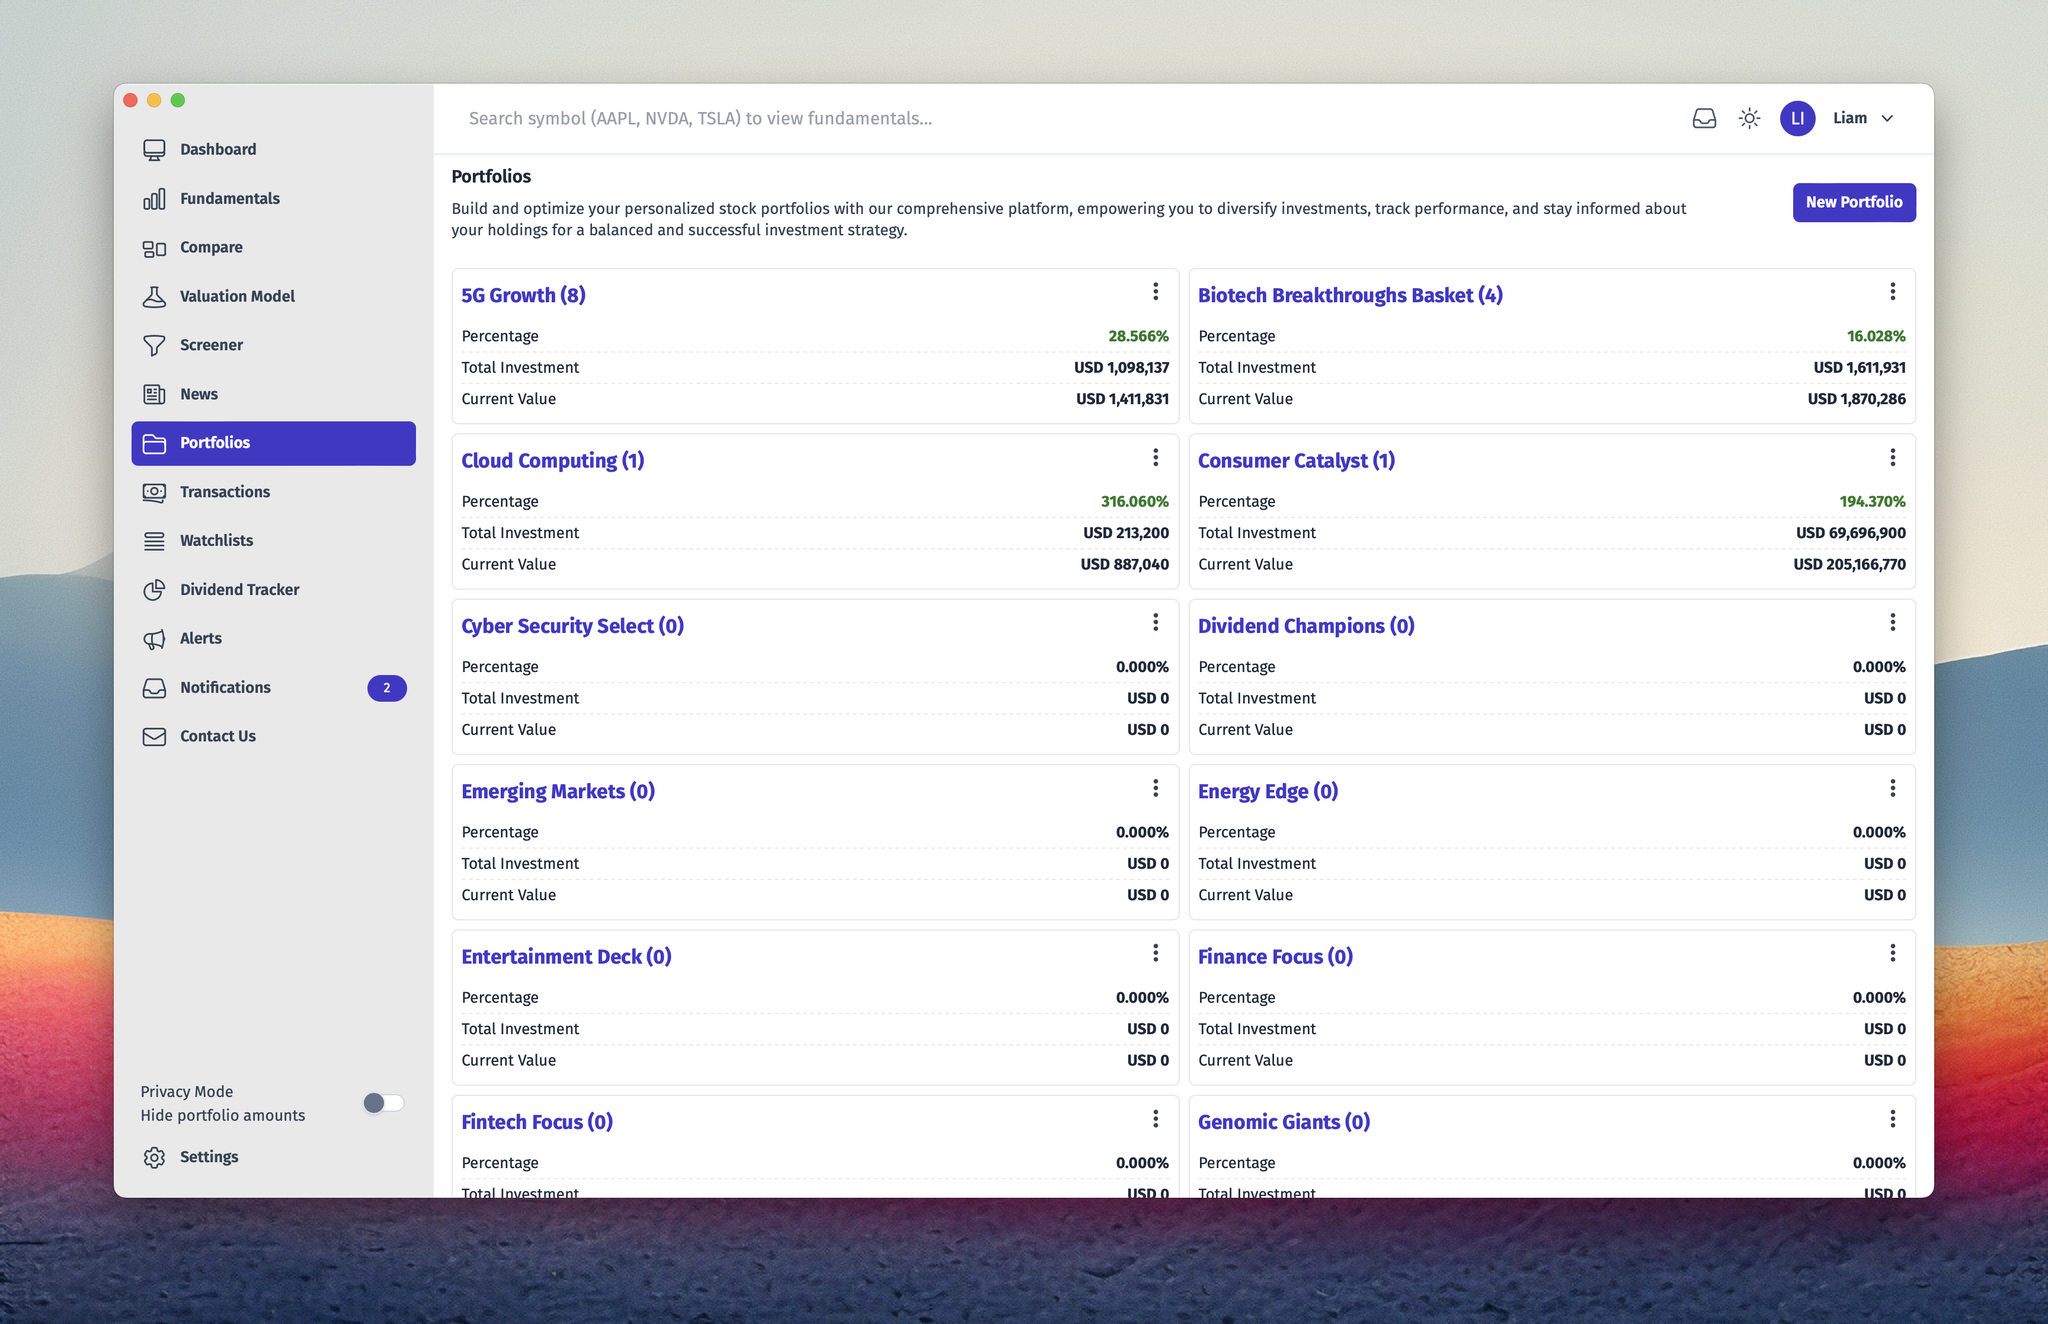
Task: Open options menu for 5G Growth
Action: click(1155, 292)
